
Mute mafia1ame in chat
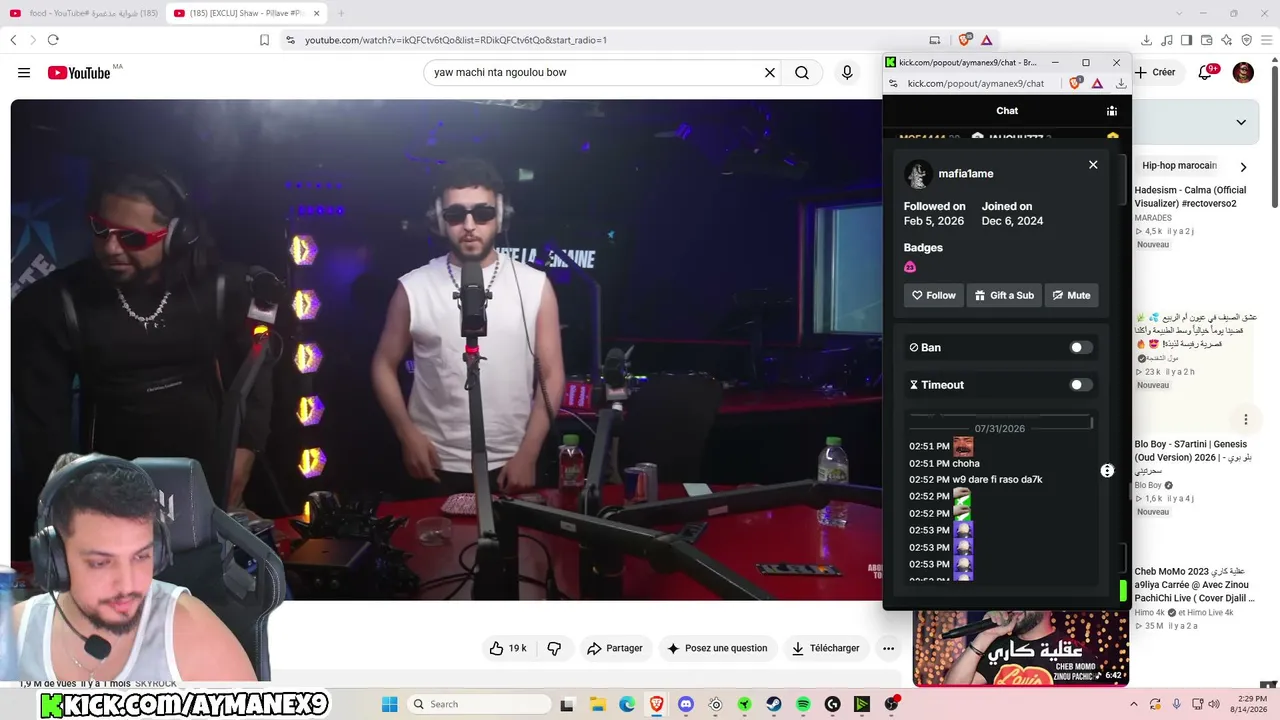point(1071,295)
